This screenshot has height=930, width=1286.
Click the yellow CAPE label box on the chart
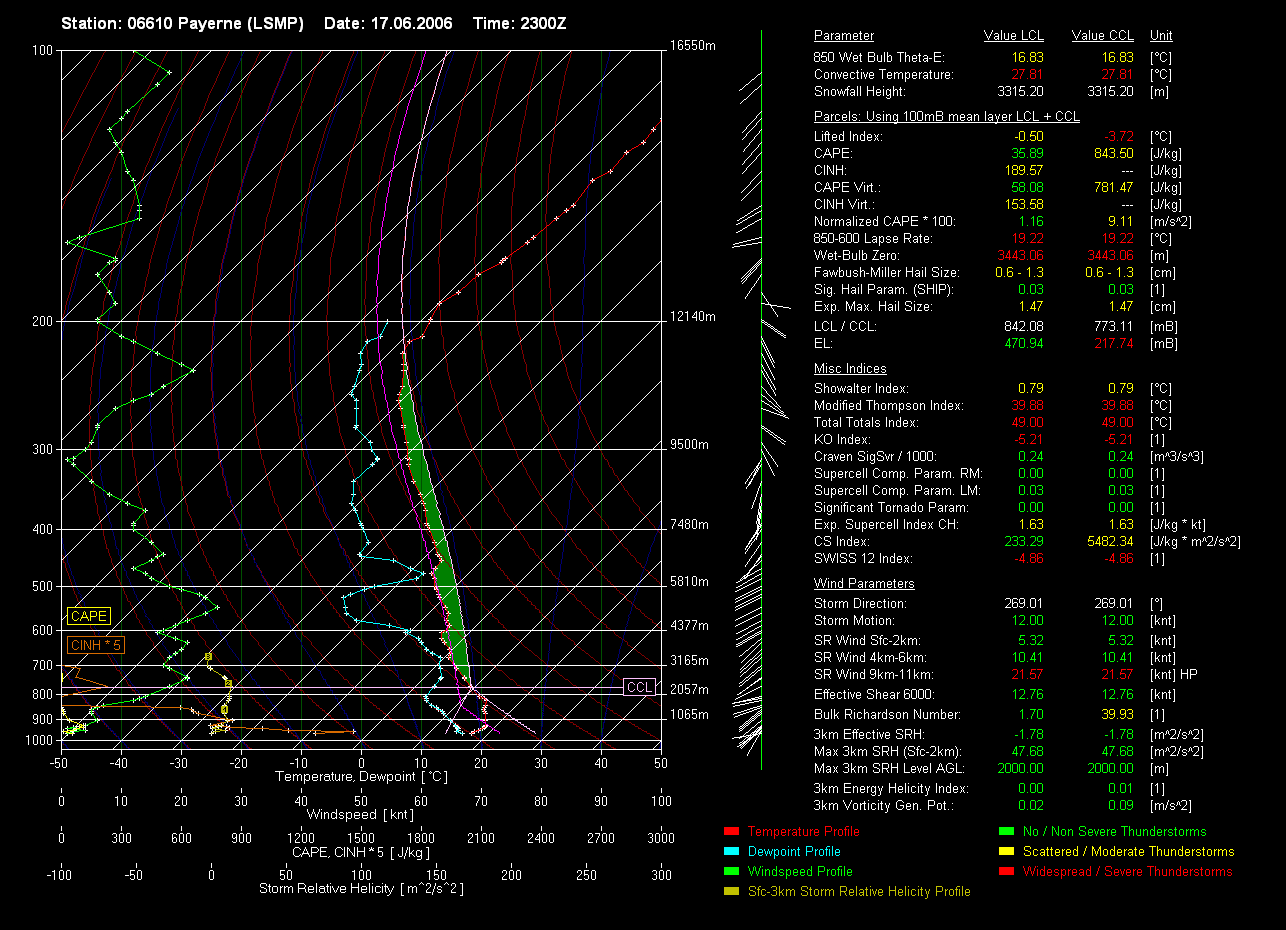89,616
